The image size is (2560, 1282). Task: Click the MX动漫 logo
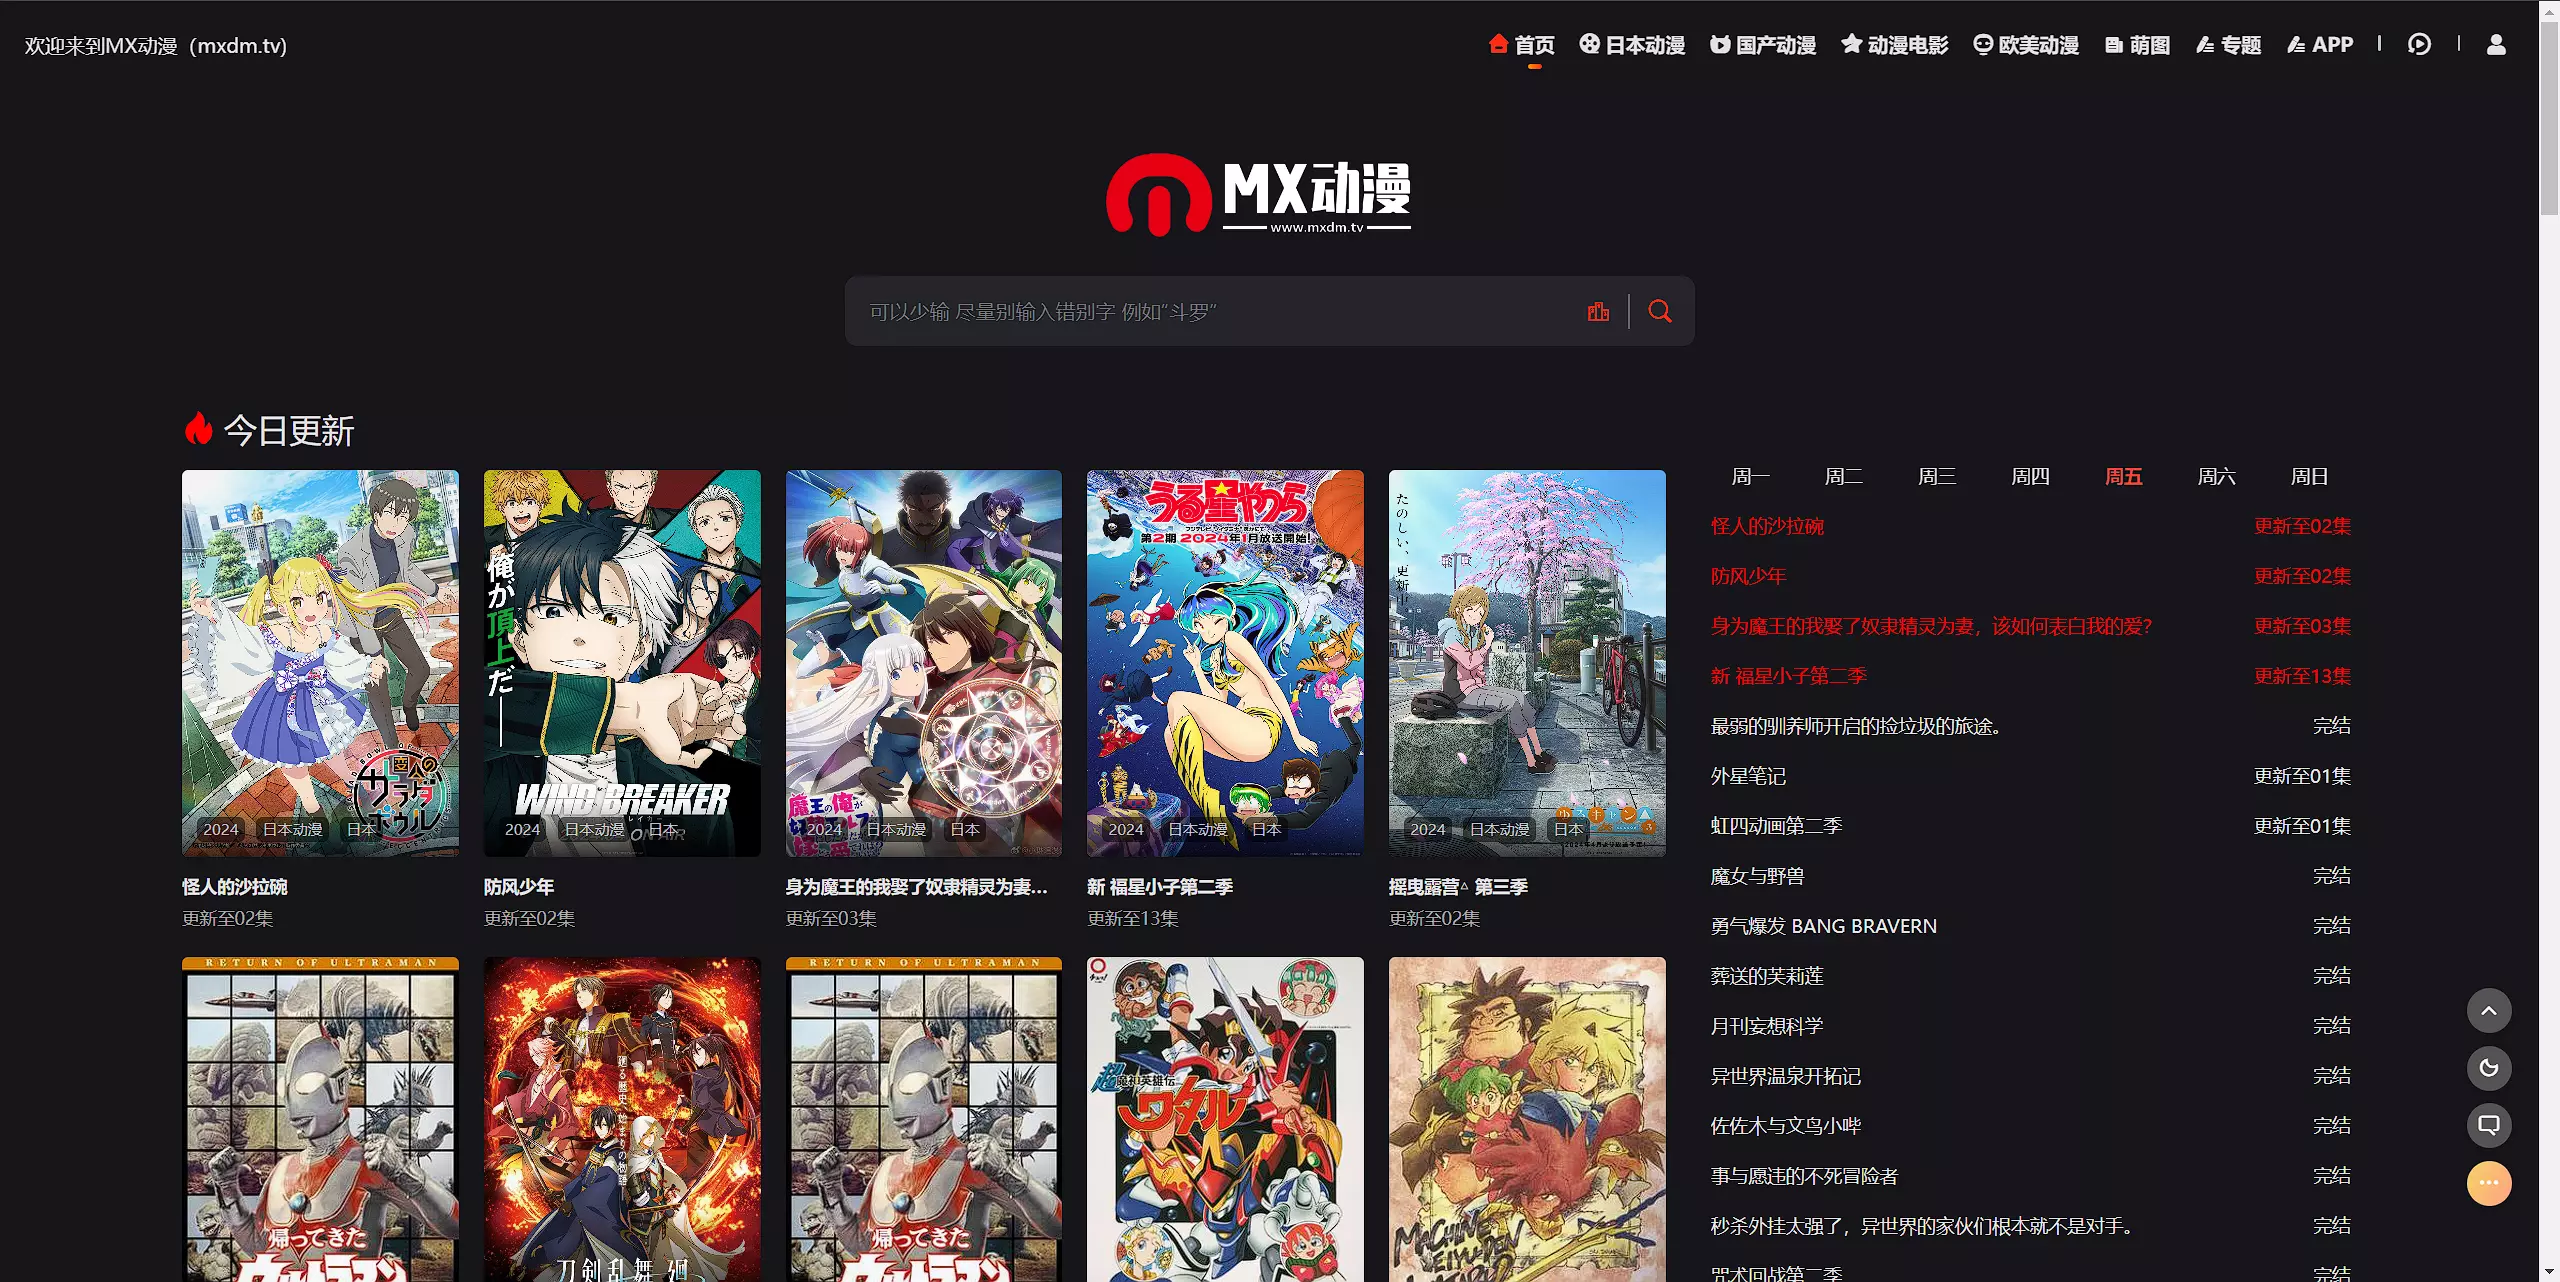1258,195
